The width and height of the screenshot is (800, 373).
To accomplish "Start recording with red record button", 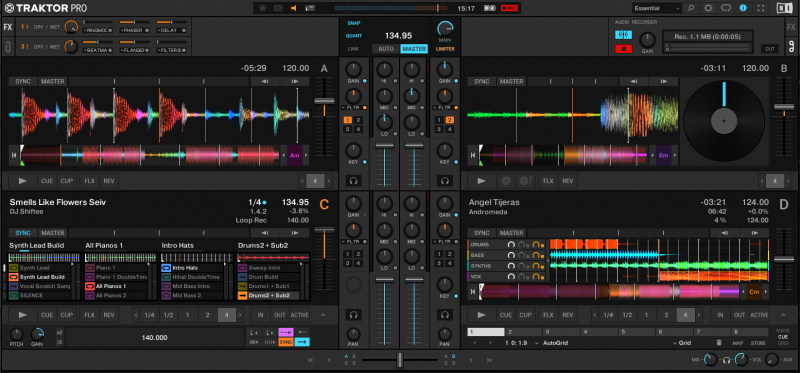I will click(x=623, y=49).
